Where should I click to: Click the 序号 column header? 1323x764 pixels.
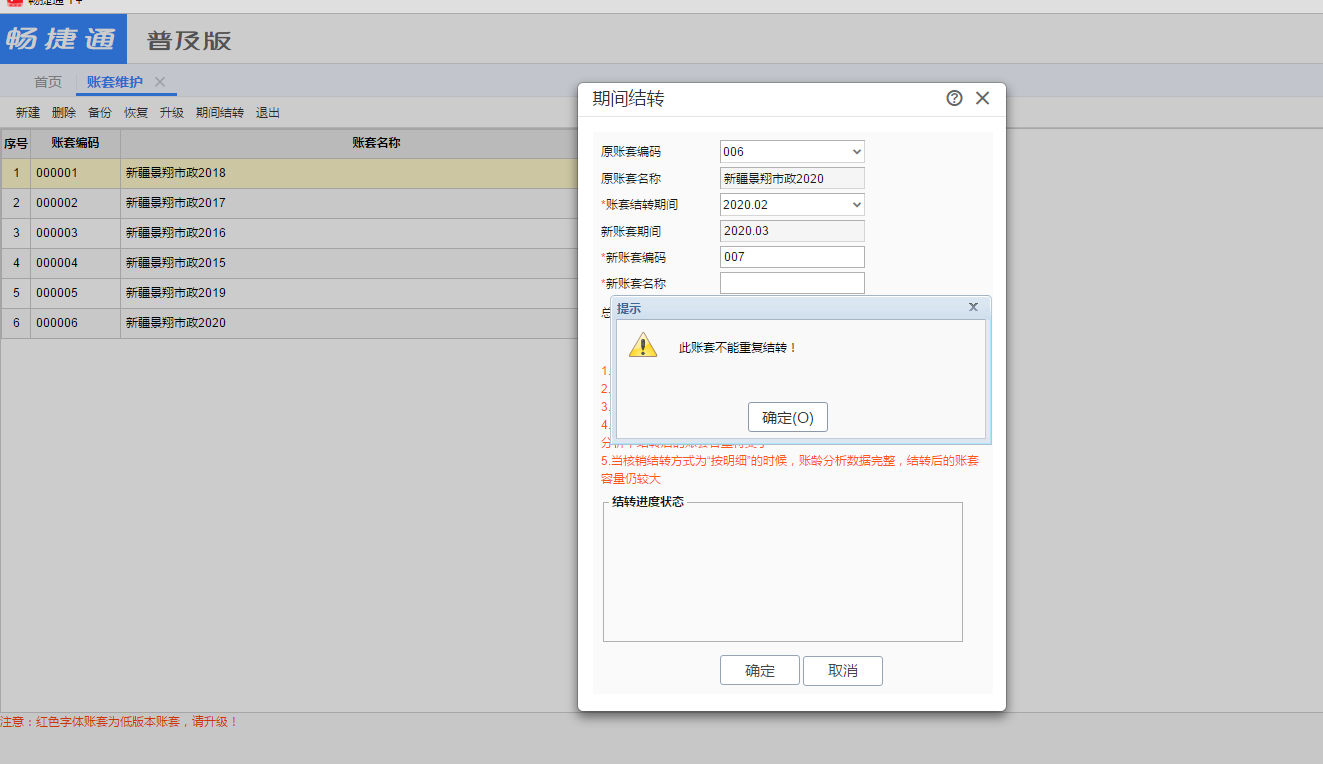pos(16,143)
